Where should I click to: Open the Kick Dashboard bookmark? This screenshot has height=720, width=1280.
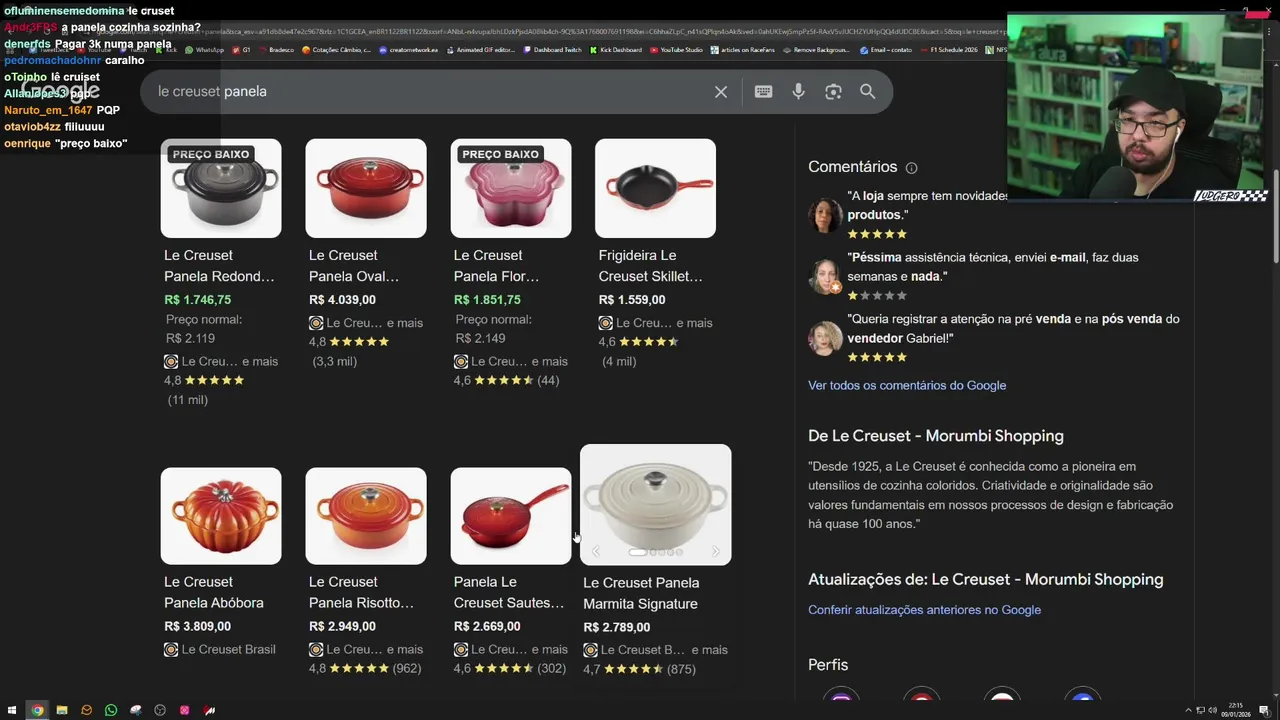[616, 50]
